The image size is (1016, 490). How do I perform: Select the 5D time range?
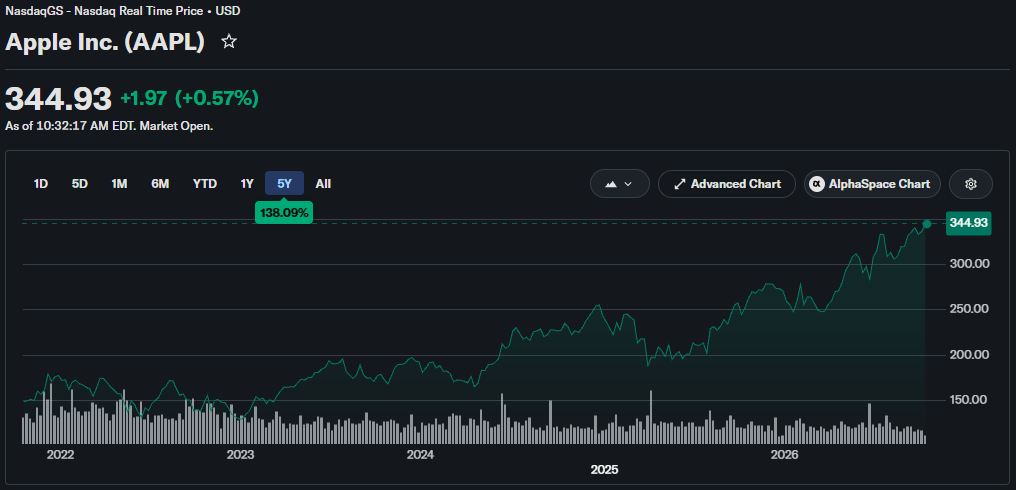tap(80, 183)
